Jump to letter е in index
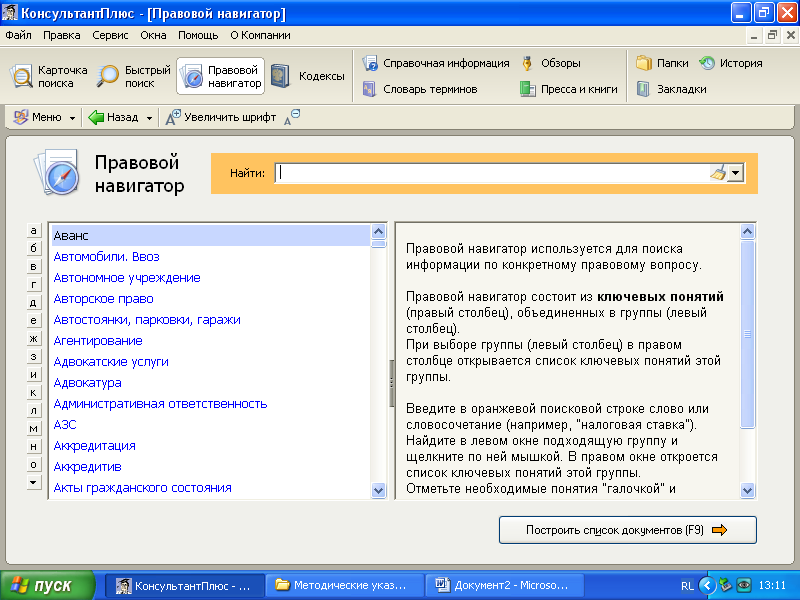800x600 pixels. click(33, 320)
